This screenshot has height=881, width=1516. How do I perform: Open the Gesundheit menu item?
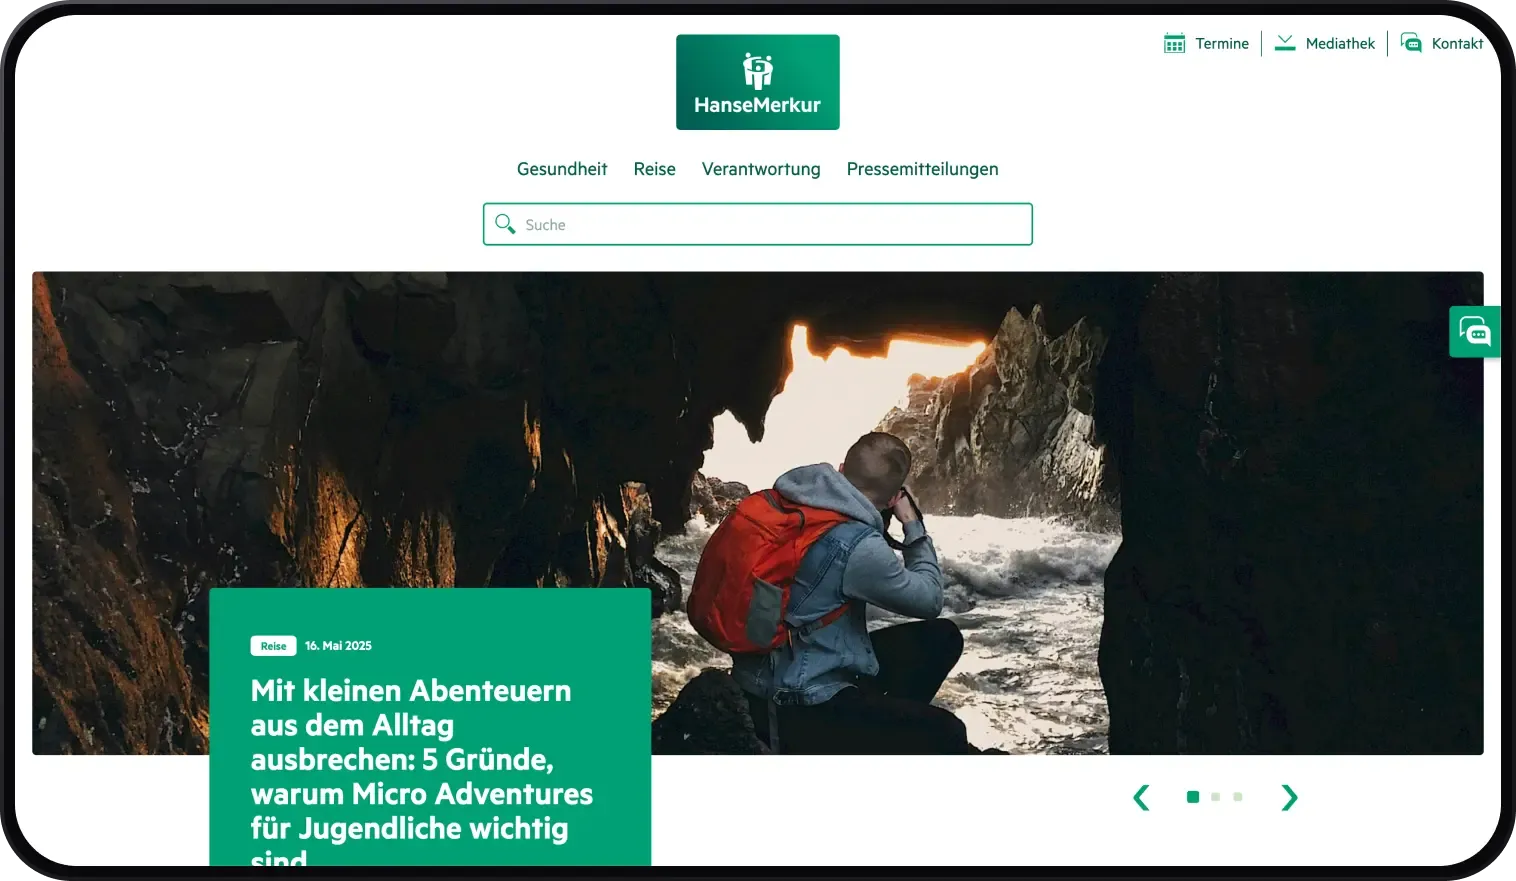(x=562, y=169)
